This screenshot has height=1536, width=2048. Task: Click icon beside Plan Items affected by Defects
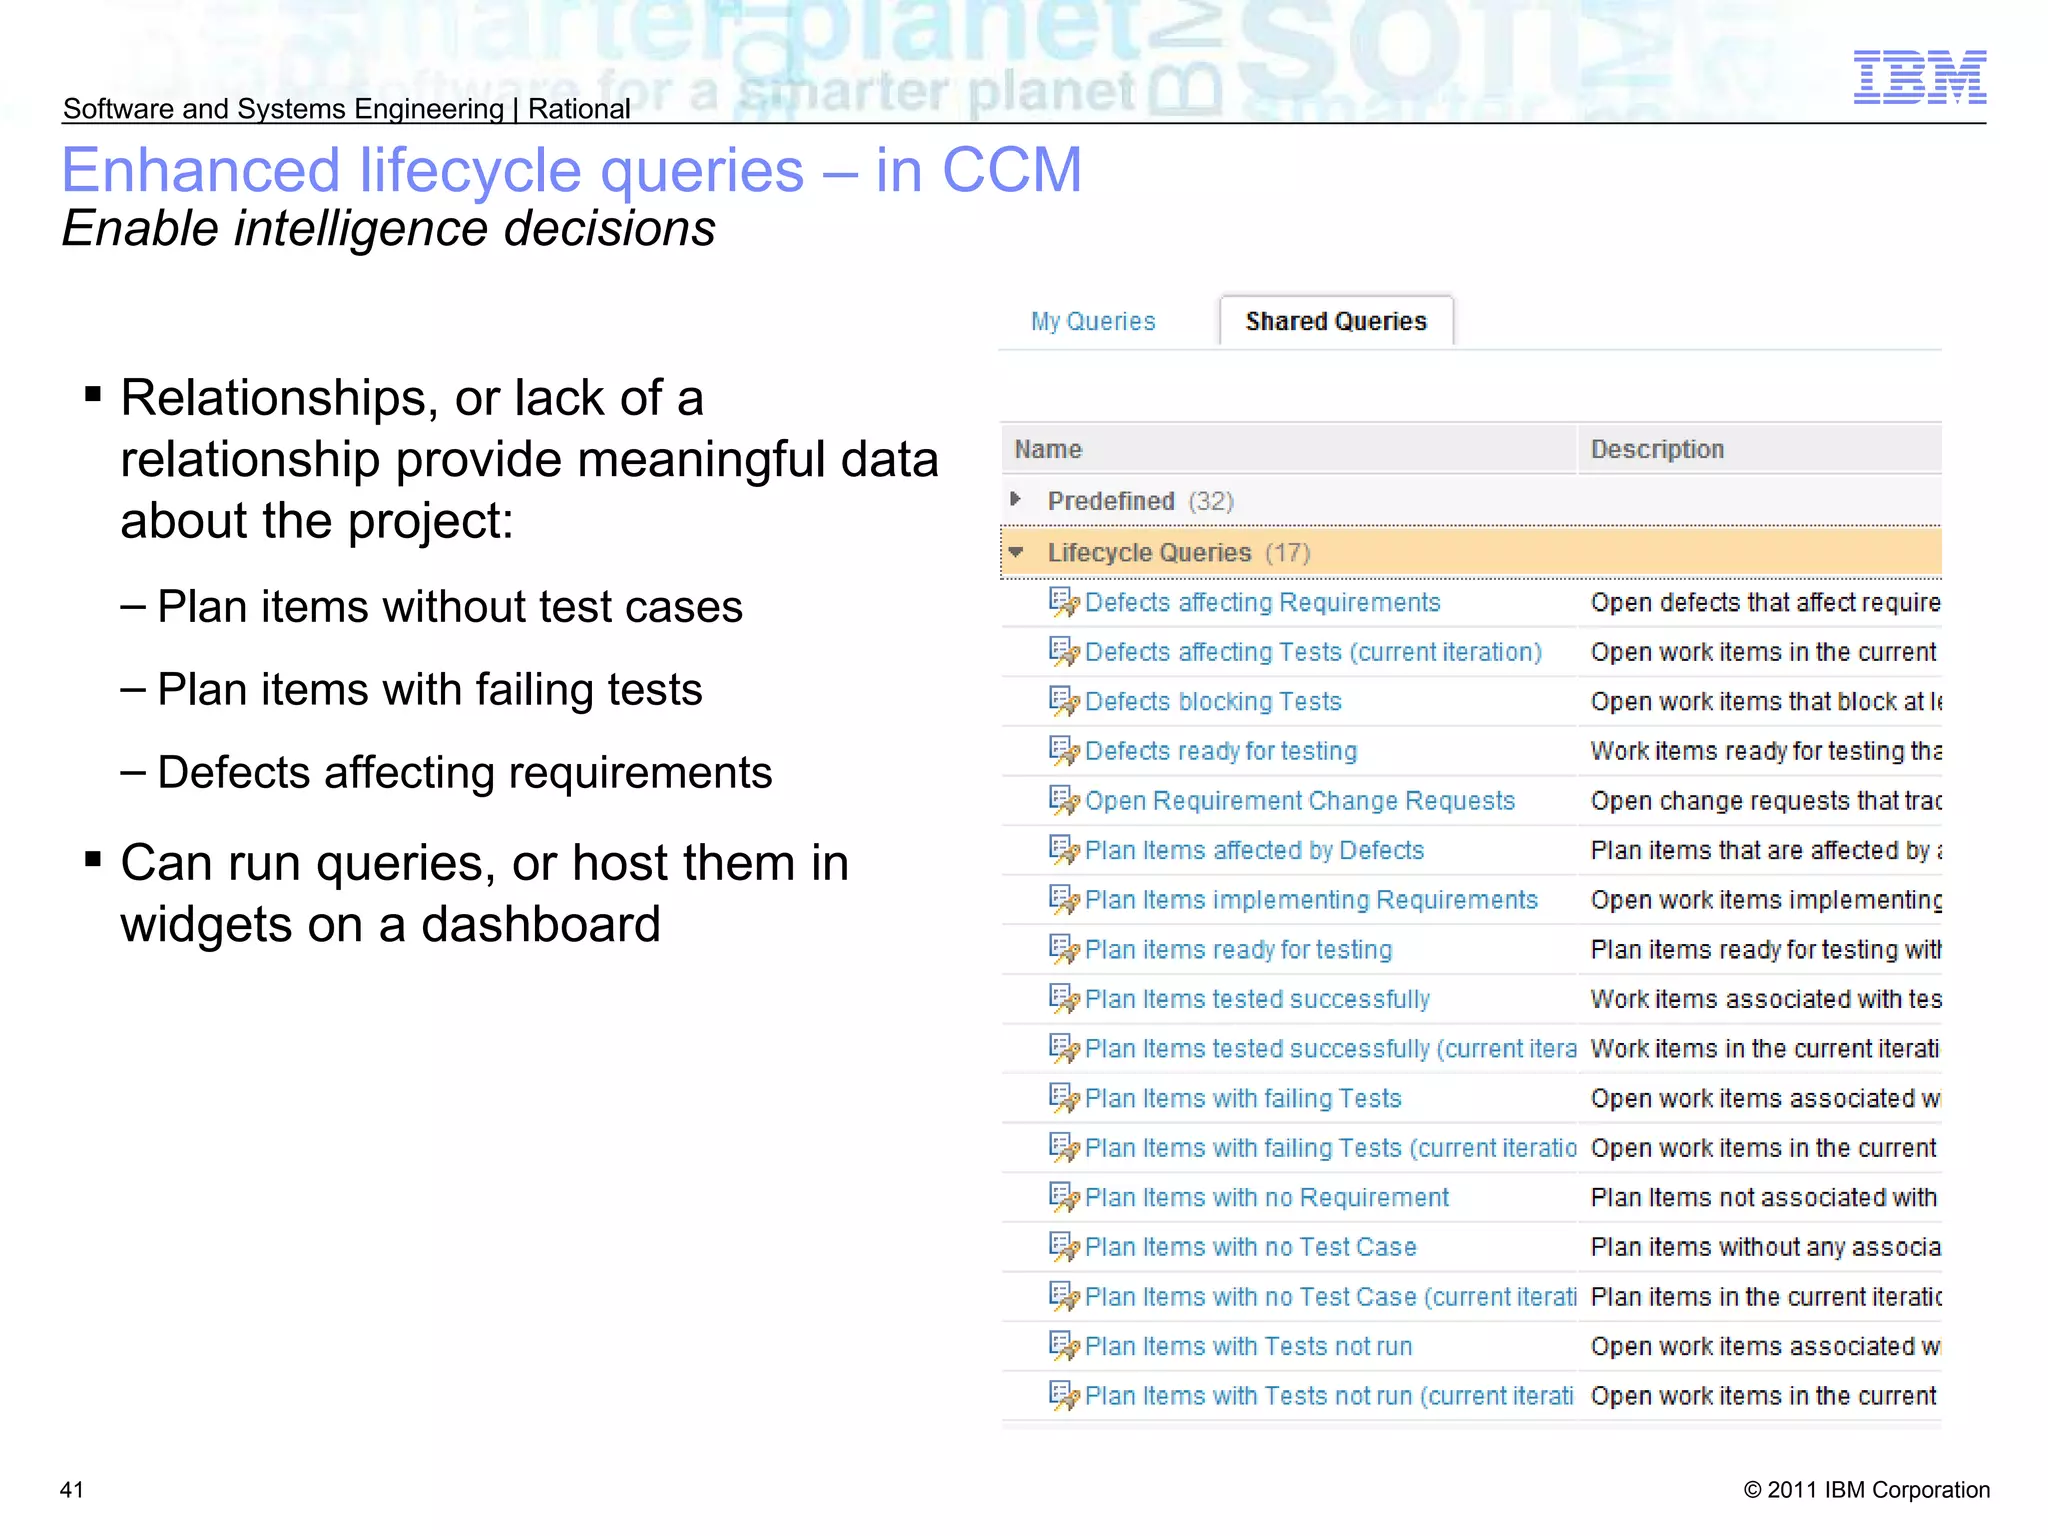(x=1064, y=850)
